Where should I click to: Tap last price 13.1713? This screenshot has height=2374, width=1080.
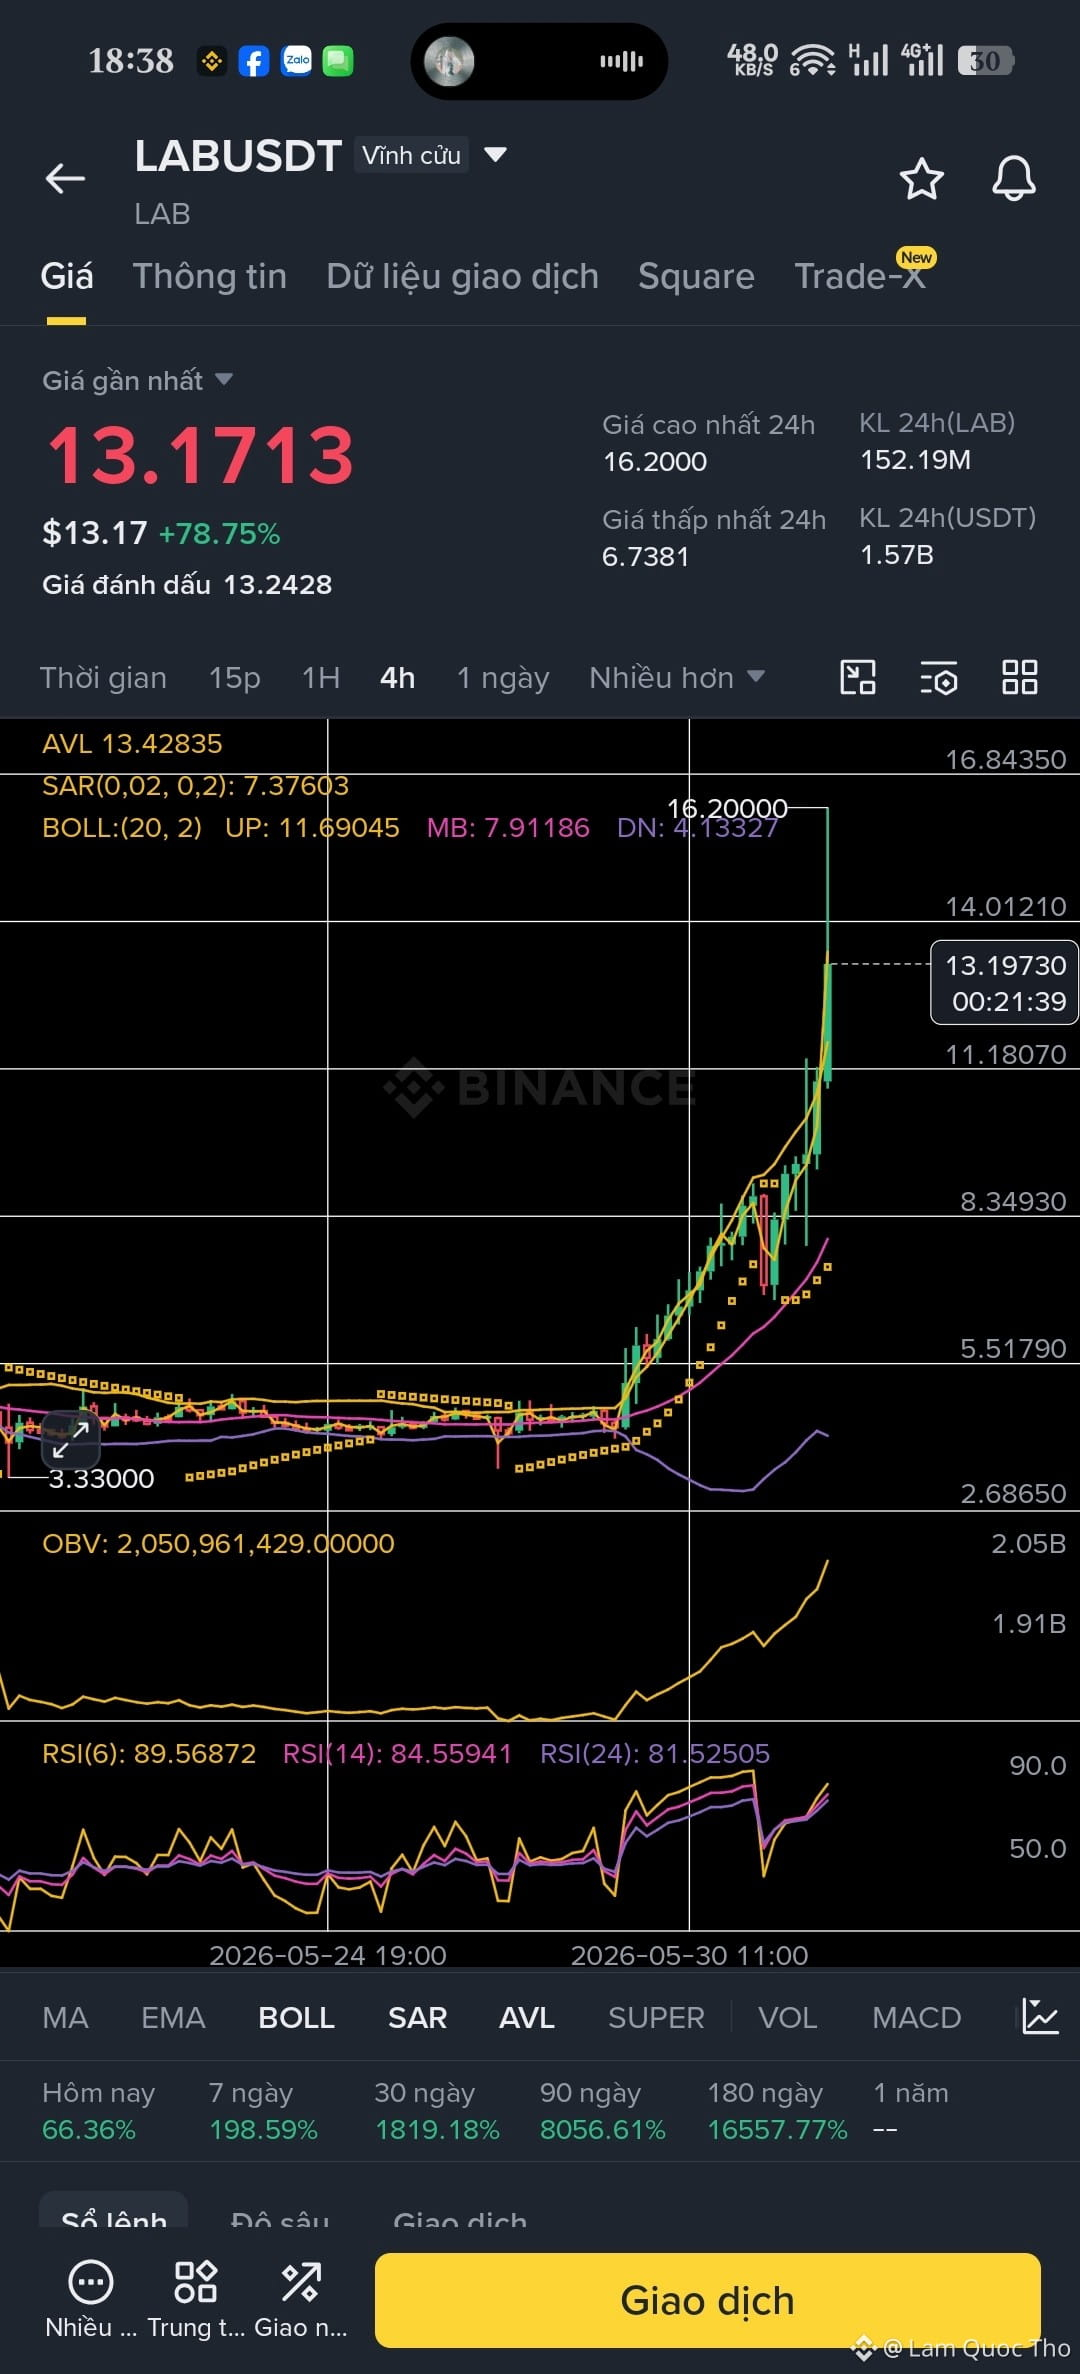pos(201,456)
